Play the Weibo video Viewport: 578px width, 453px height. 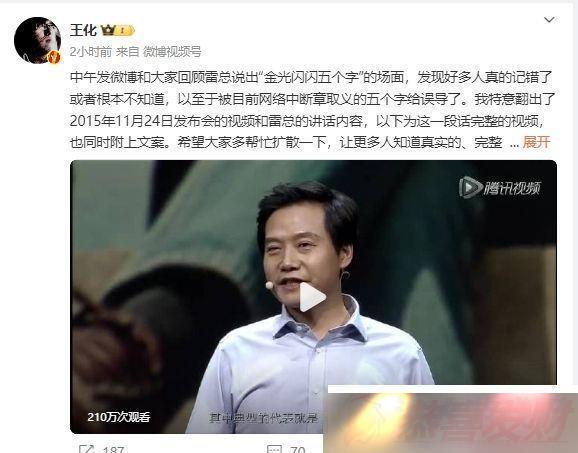coord(312,297)
